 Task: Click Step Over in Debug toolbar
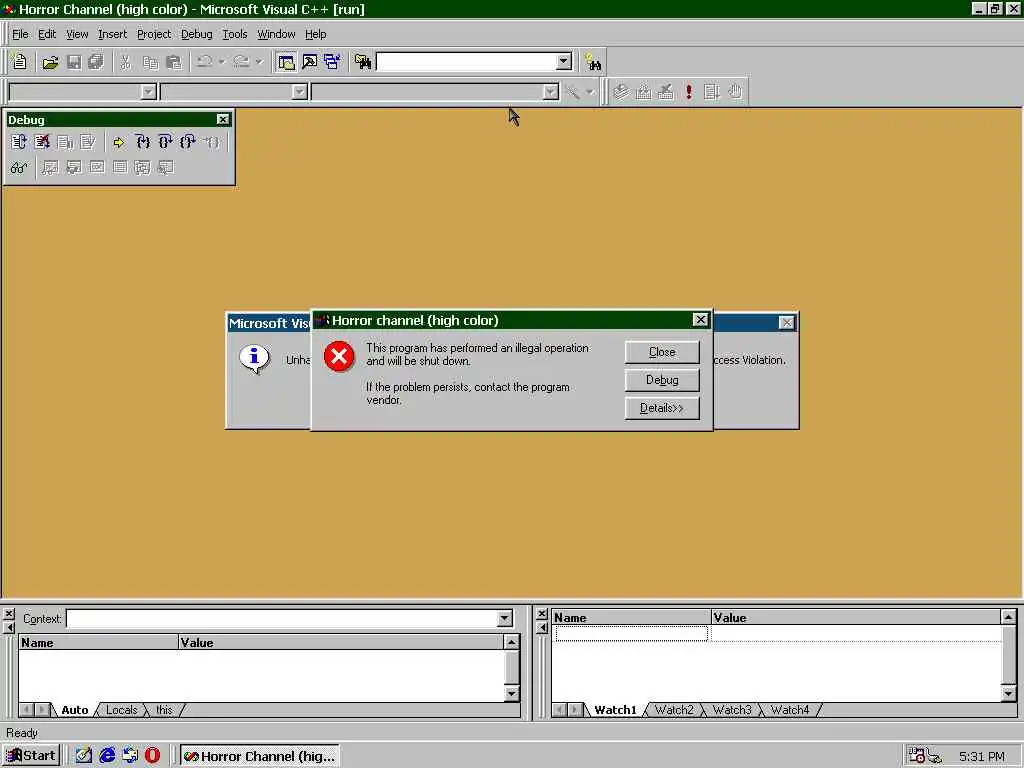coord(165,142)
